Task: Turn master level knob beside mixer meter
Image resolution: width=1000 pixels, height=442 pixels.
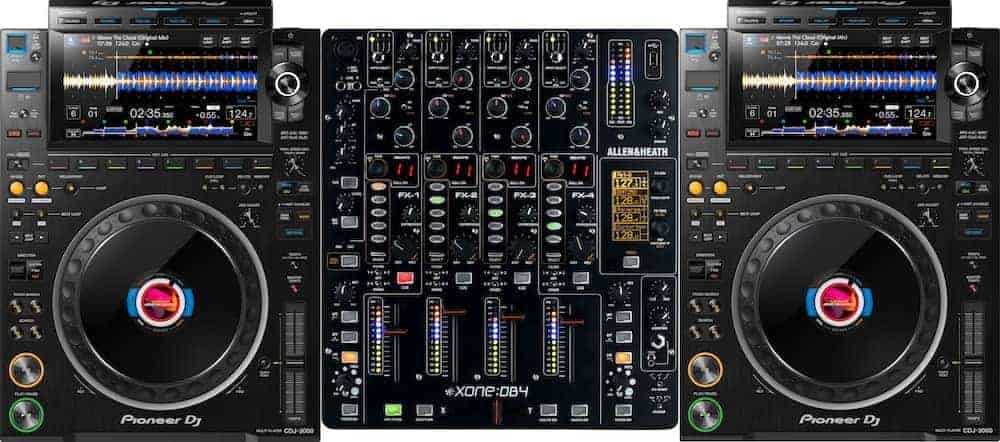Action: [x=660, y=99]
